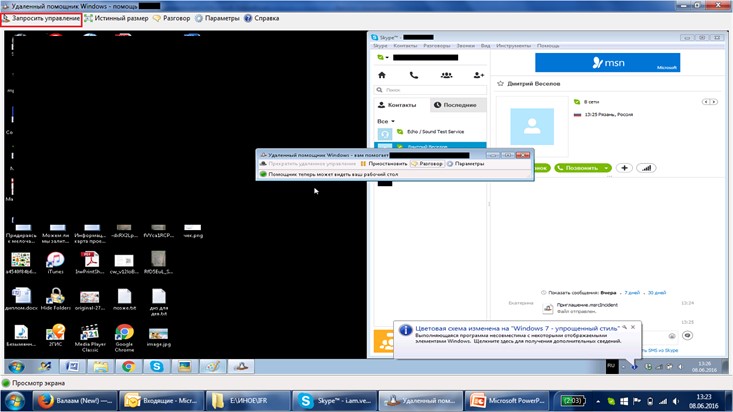The height and width of the screenshot is (412, 733).
Task: Select диплом.docx file on desktop
Action: tap(21, 299)
